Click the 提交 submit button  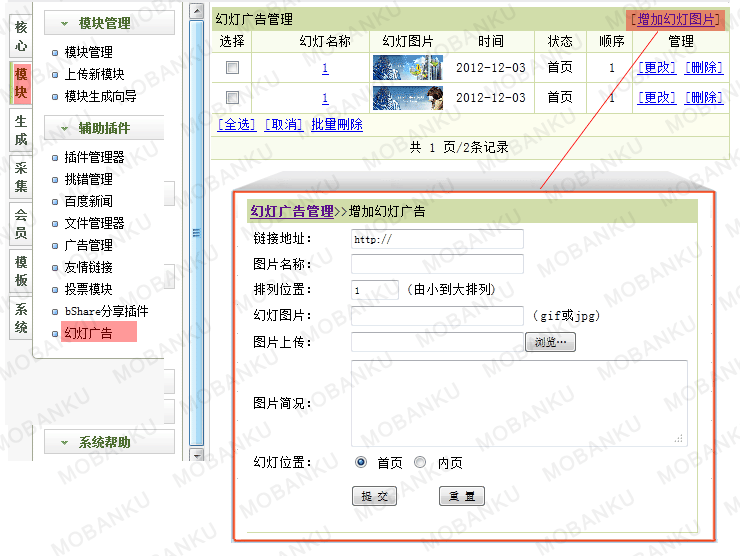374,496
